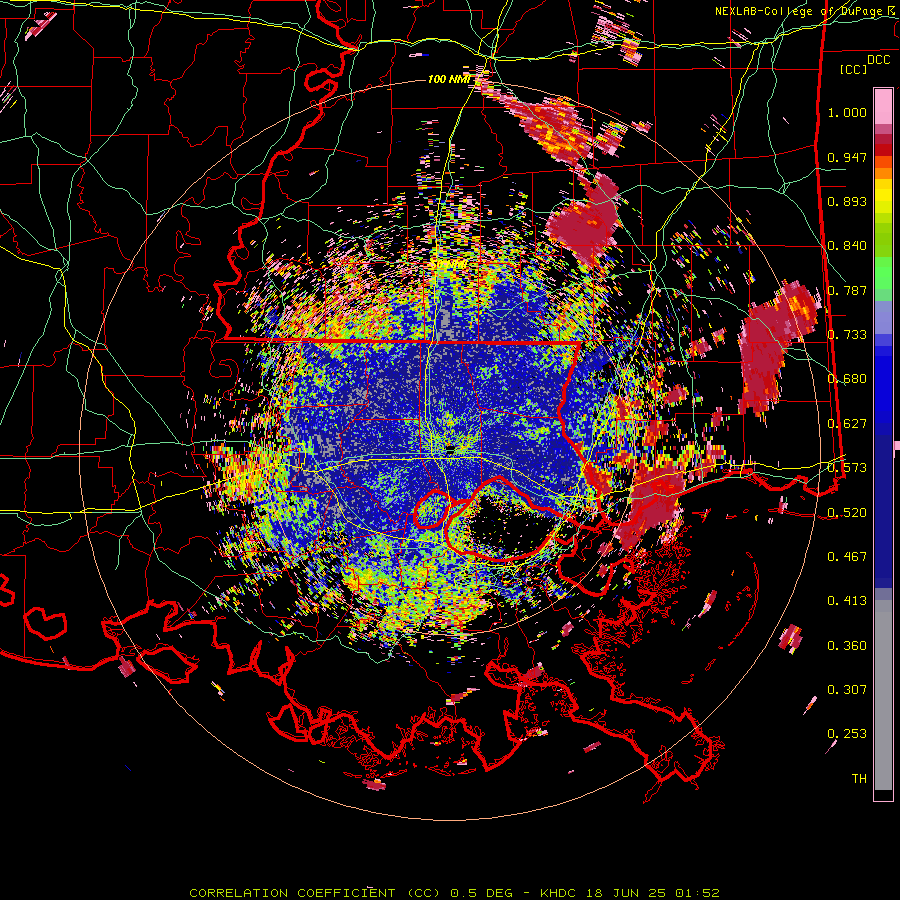900x900 pixels.
Task: Pick the orange color band near 0.947
Action: [x=883, y=162]
